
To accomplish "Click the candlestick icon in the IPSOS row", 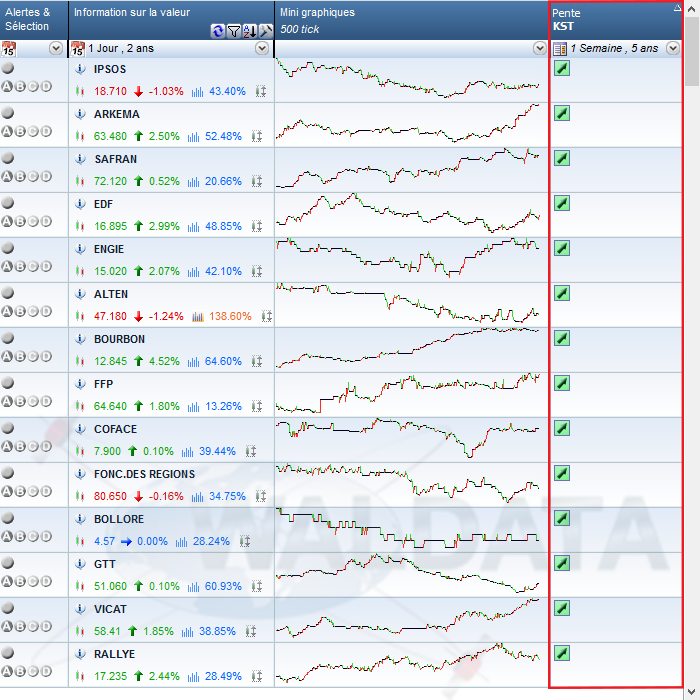I will coord(80,91).
